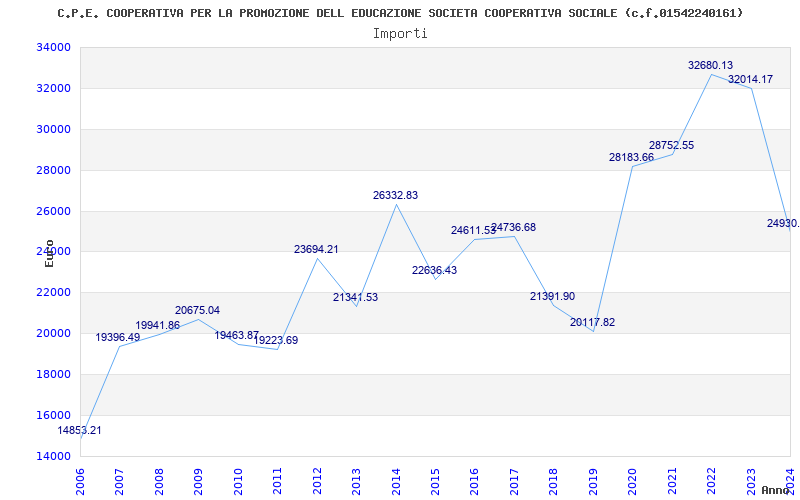Click the chart subtitle Importi
Image resolution: width=800 pixels, height=500 pixels.
400,34
